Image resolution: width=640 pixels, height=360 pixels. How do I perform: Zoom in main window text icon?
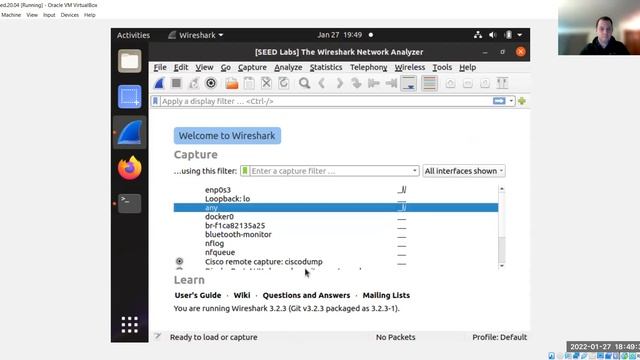[450, 83]
